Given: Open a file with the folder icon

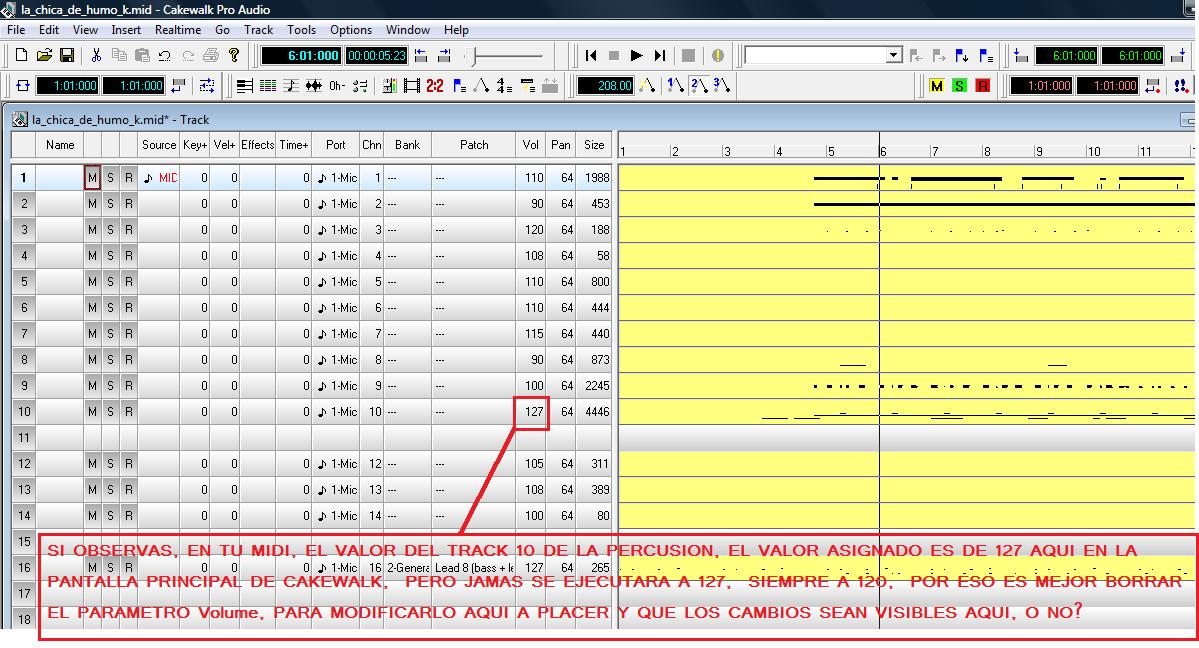Looking at the screenshot, I should click(44, 56).
